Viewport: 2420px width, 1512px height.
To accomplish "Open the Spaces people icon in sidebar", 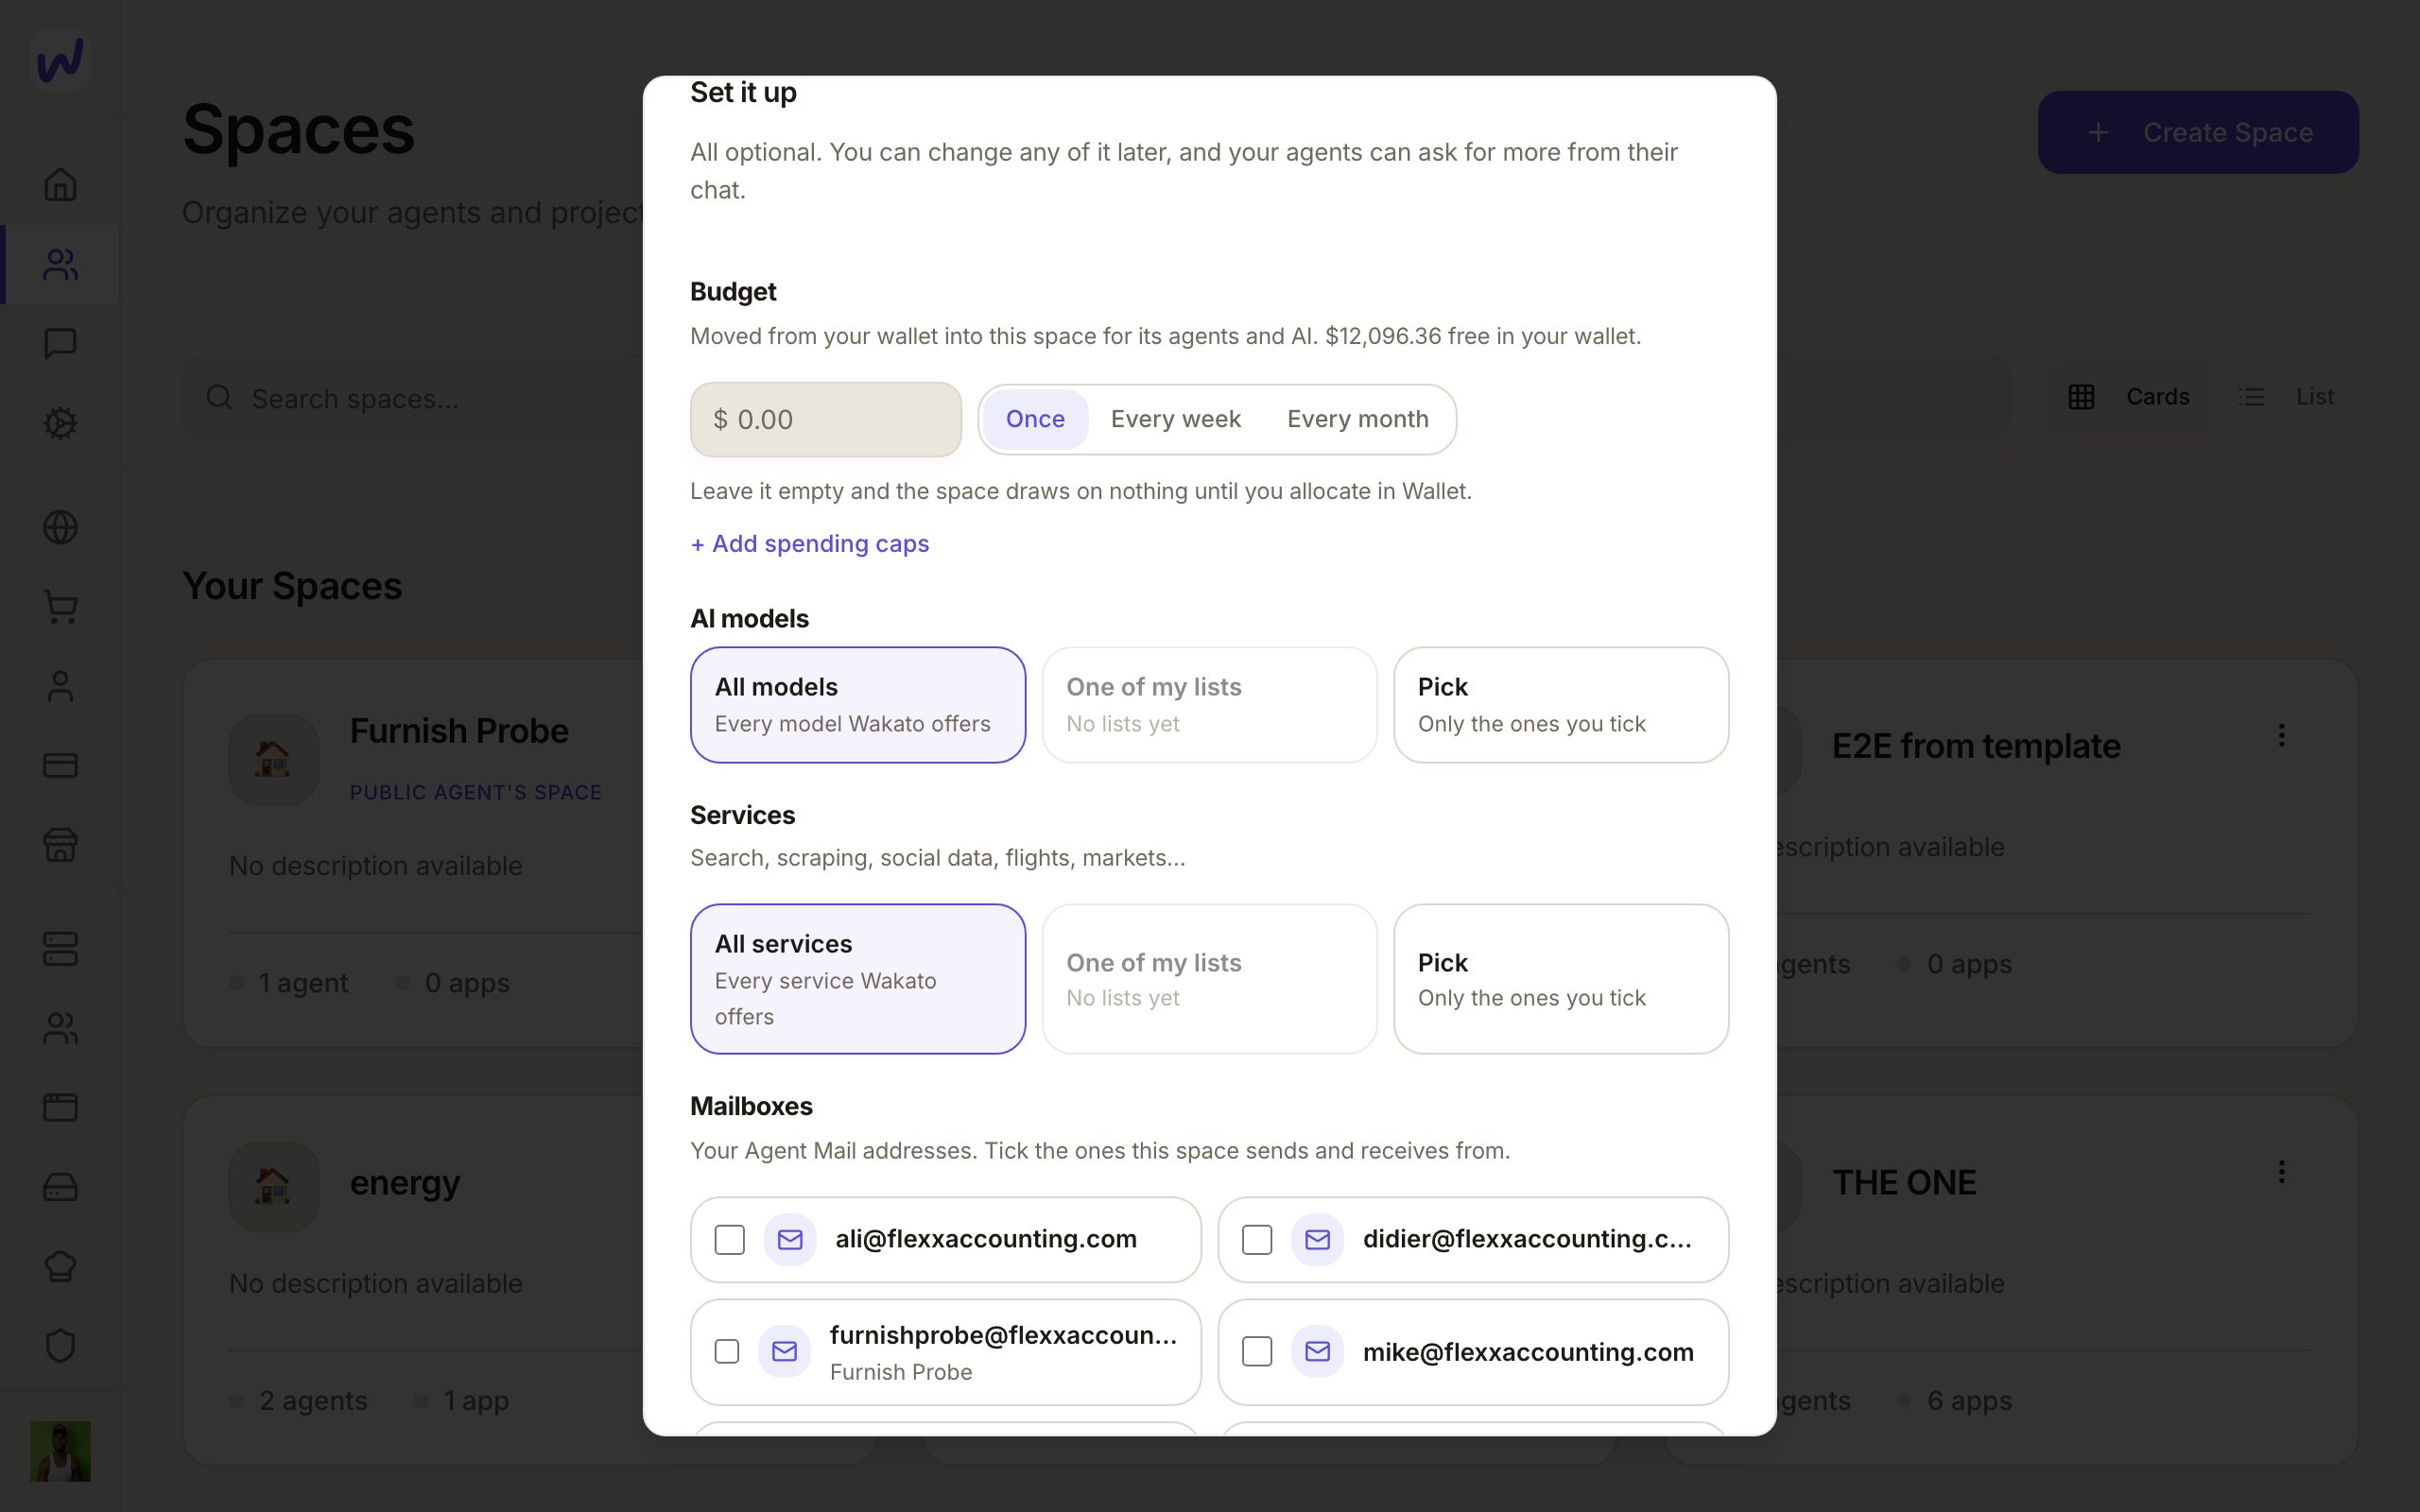I will click(x=60, y=264).
